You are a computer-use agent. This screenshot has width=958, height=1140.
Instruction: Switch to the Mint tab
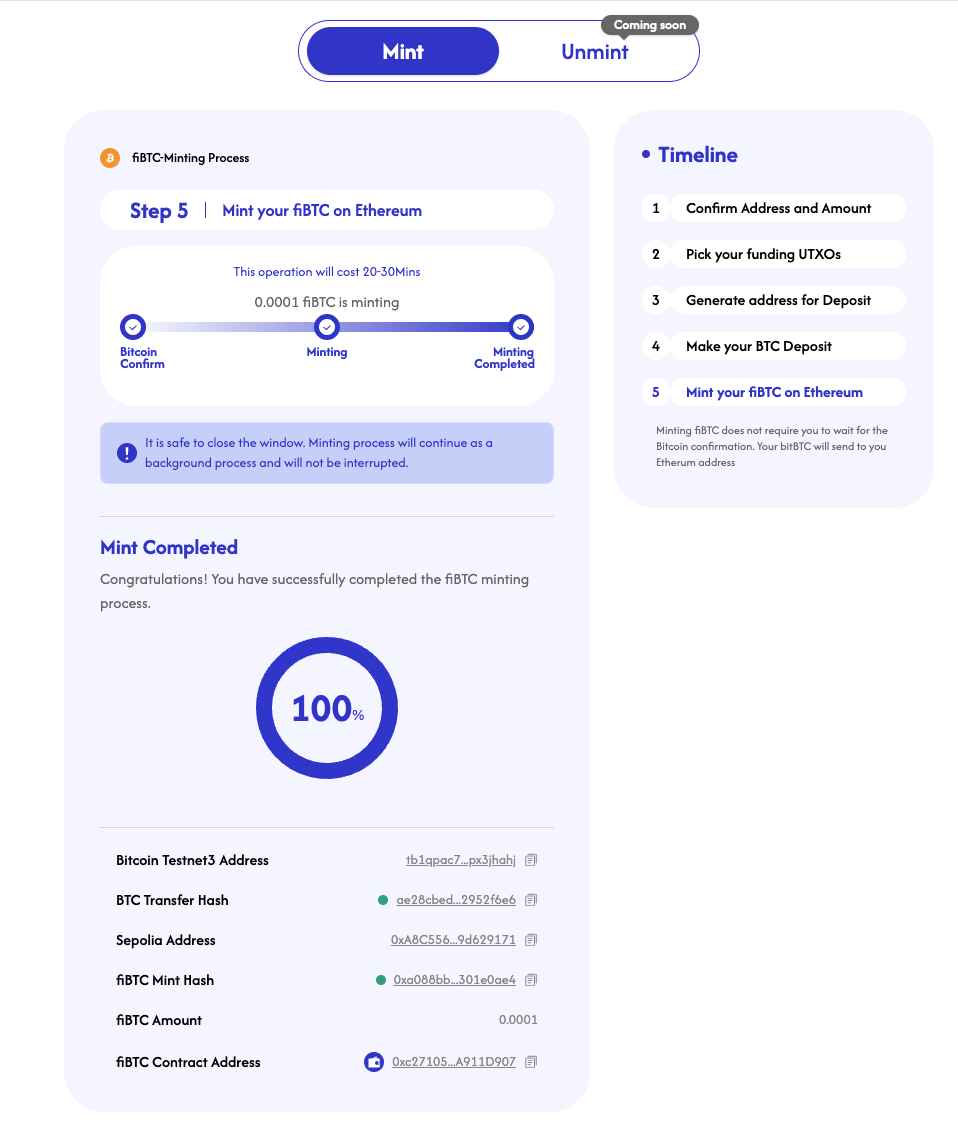point(402,51)
